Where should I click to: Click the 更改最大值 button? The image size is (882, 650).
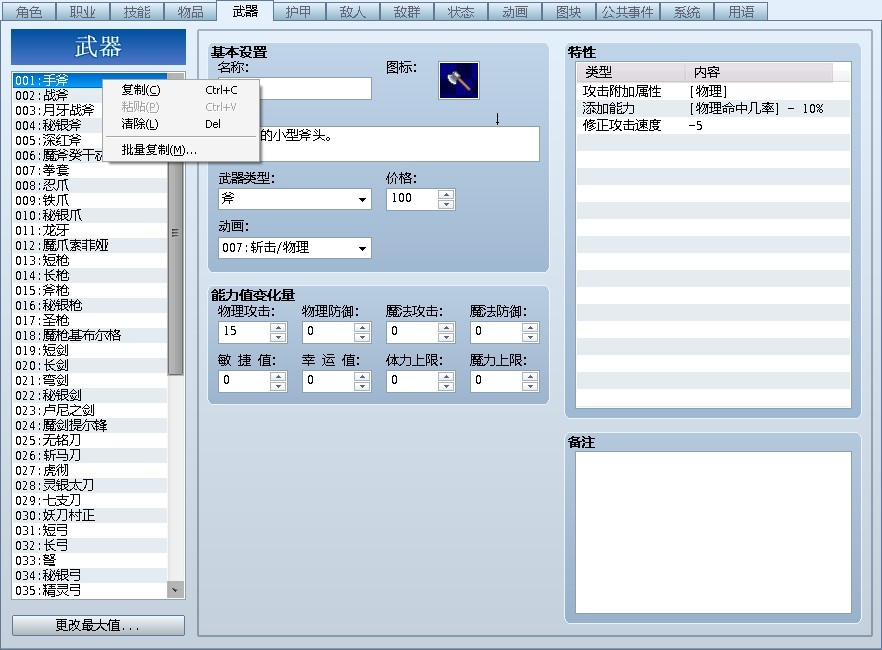coord(97,625)
